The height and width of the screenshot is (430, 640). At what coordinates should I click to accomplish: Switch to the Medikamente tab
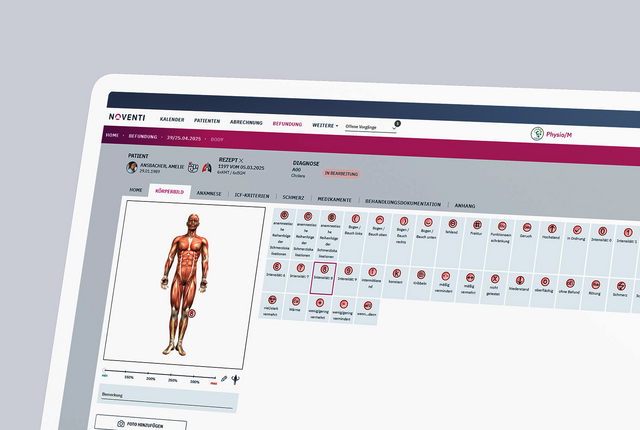[334, 199]
